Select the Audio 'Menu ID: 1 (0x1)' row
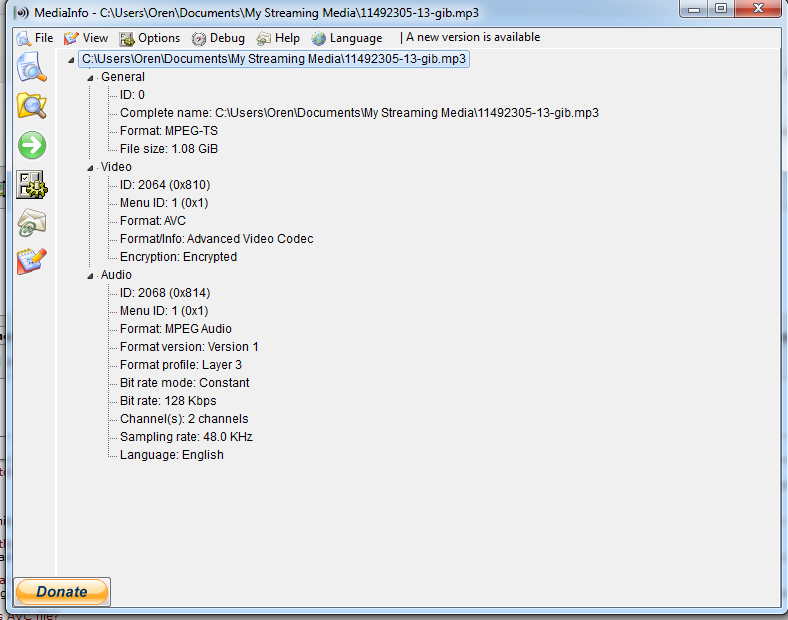Screen dimensions: 788x620 [164, 311]
